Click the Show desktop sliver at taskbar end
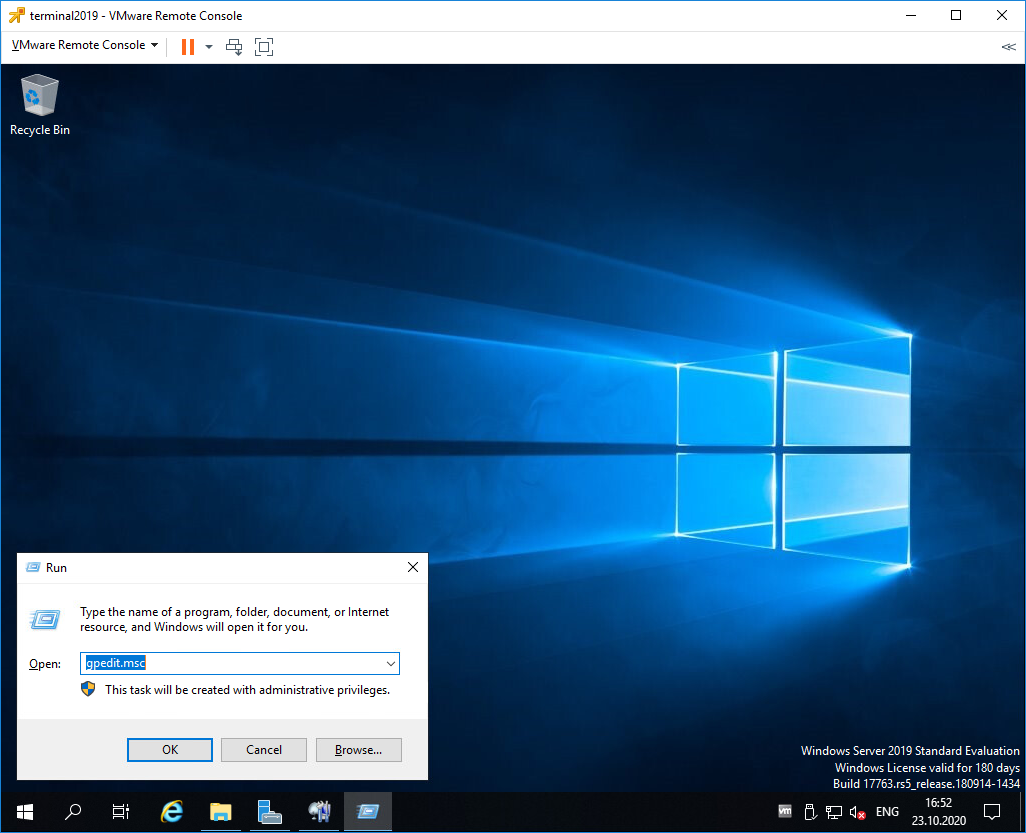 [x=1022, y=812]
